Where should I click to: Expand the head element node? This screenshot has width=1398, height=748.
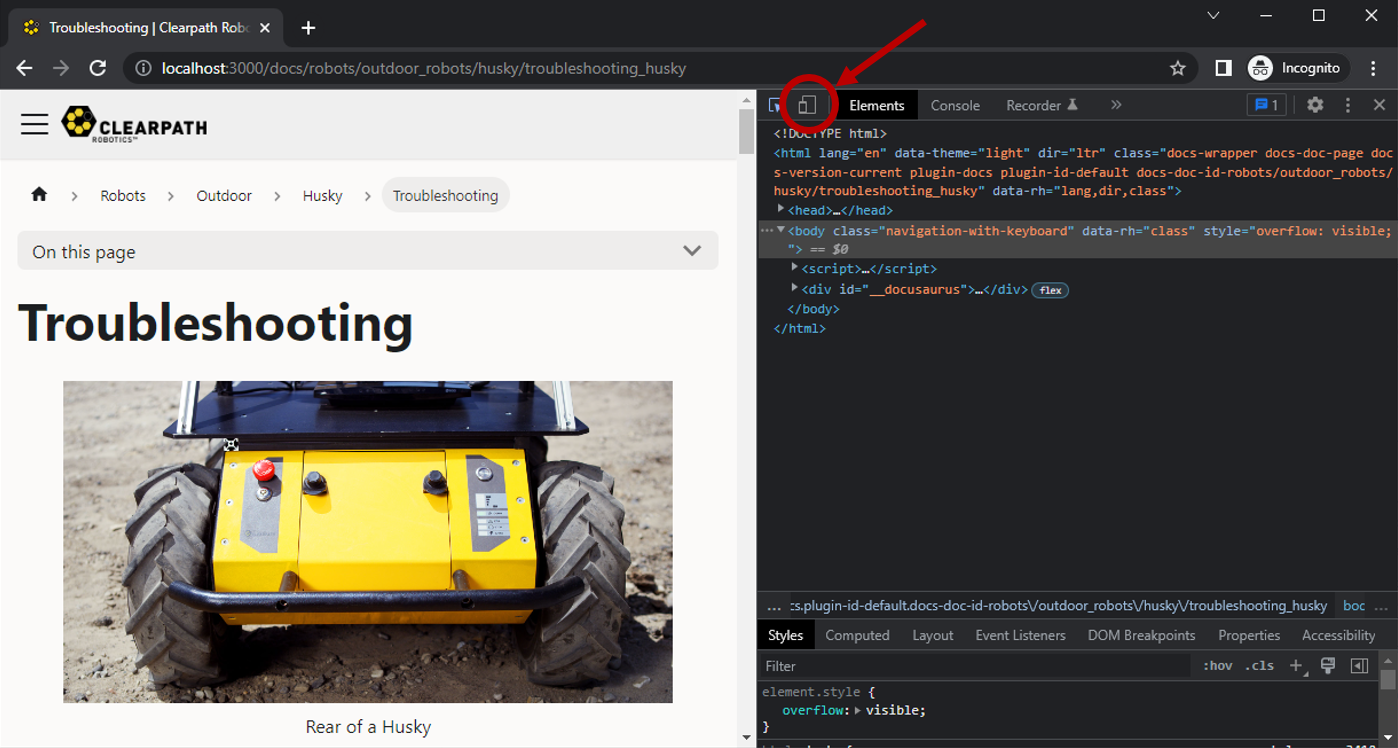click(x=781, y=209)
